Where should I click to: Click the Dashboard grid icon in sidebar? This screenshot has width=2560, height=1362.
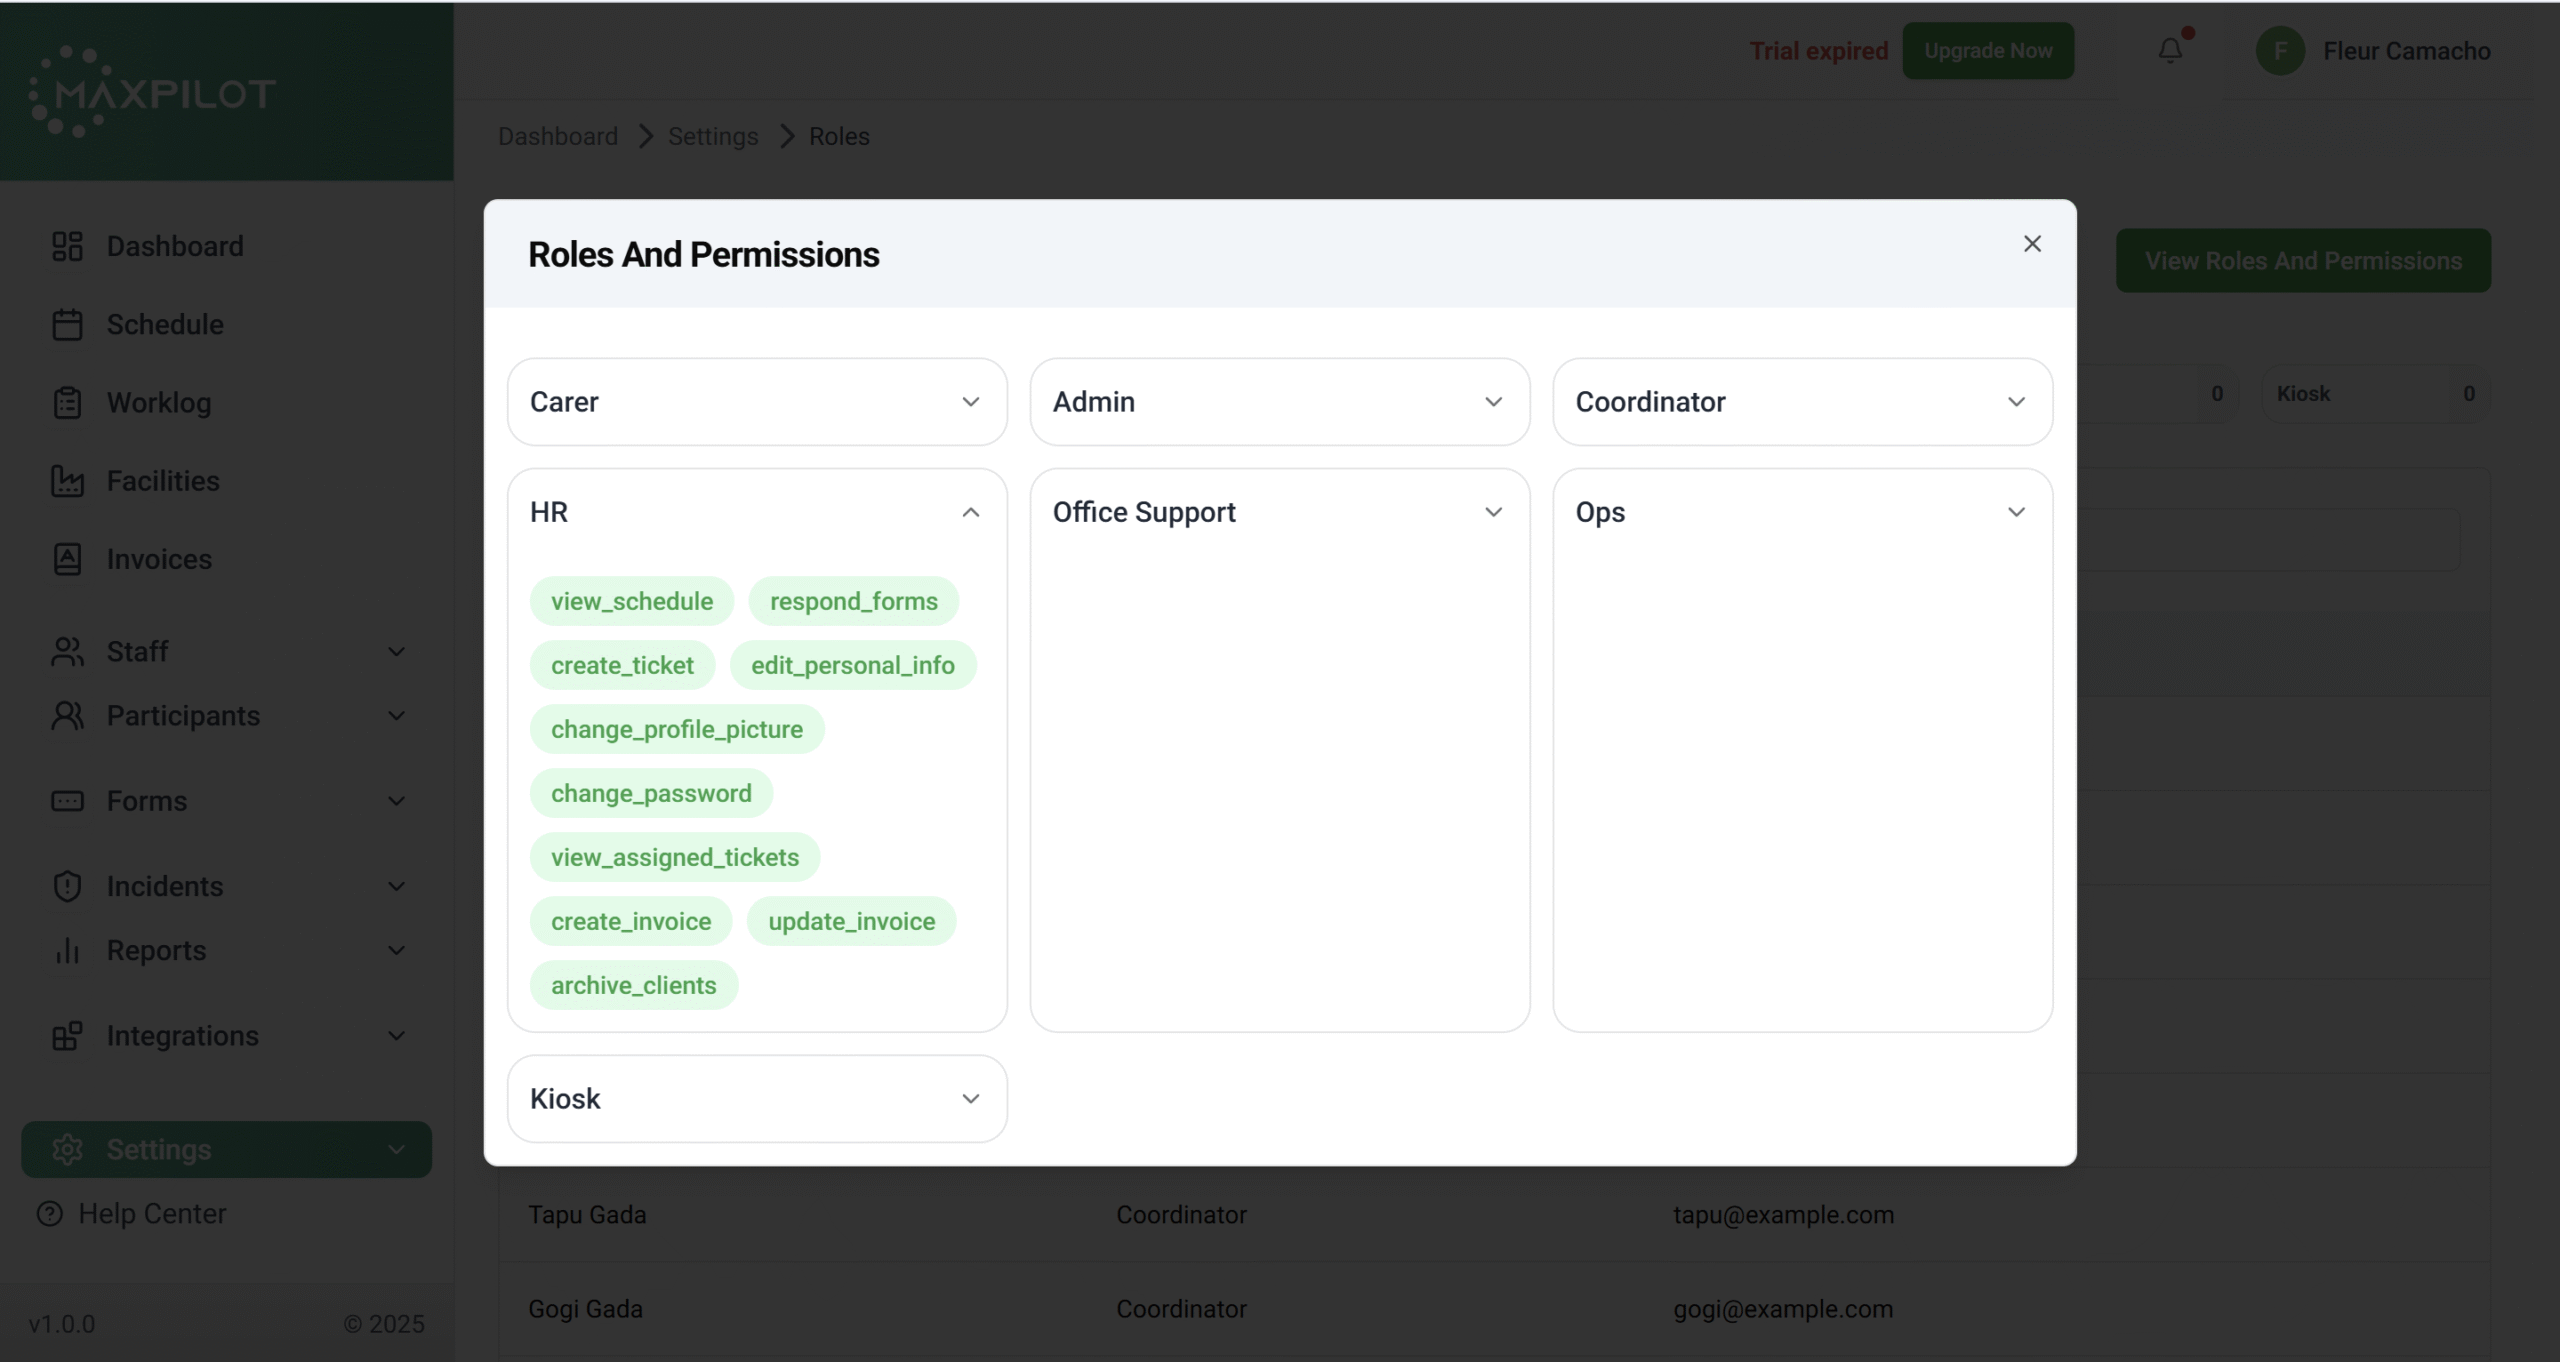67,246
